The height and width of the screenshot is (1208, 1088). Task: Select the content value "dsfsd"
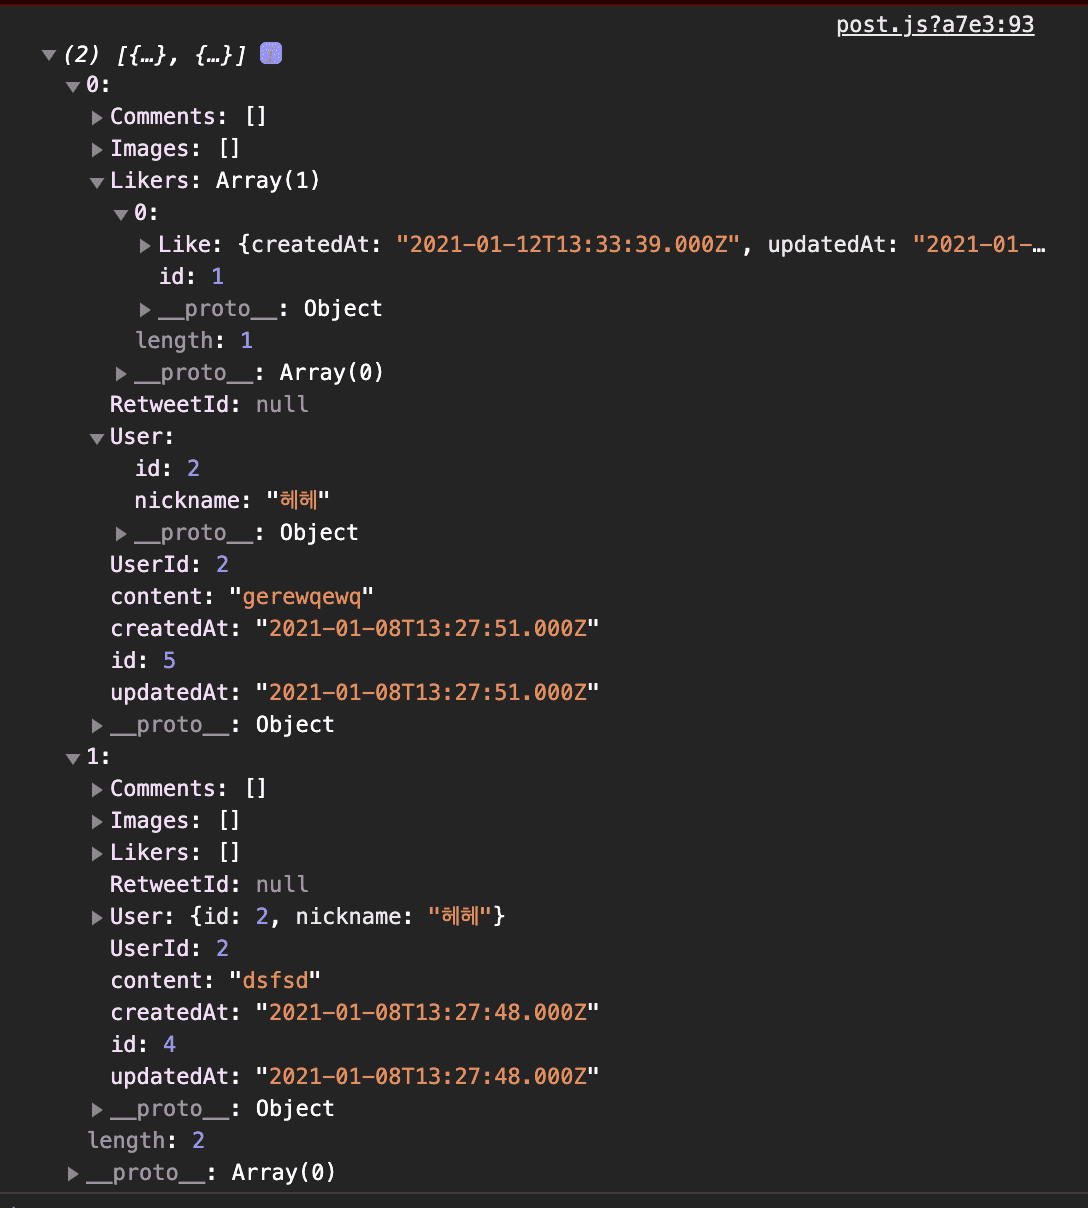point(275,981)
